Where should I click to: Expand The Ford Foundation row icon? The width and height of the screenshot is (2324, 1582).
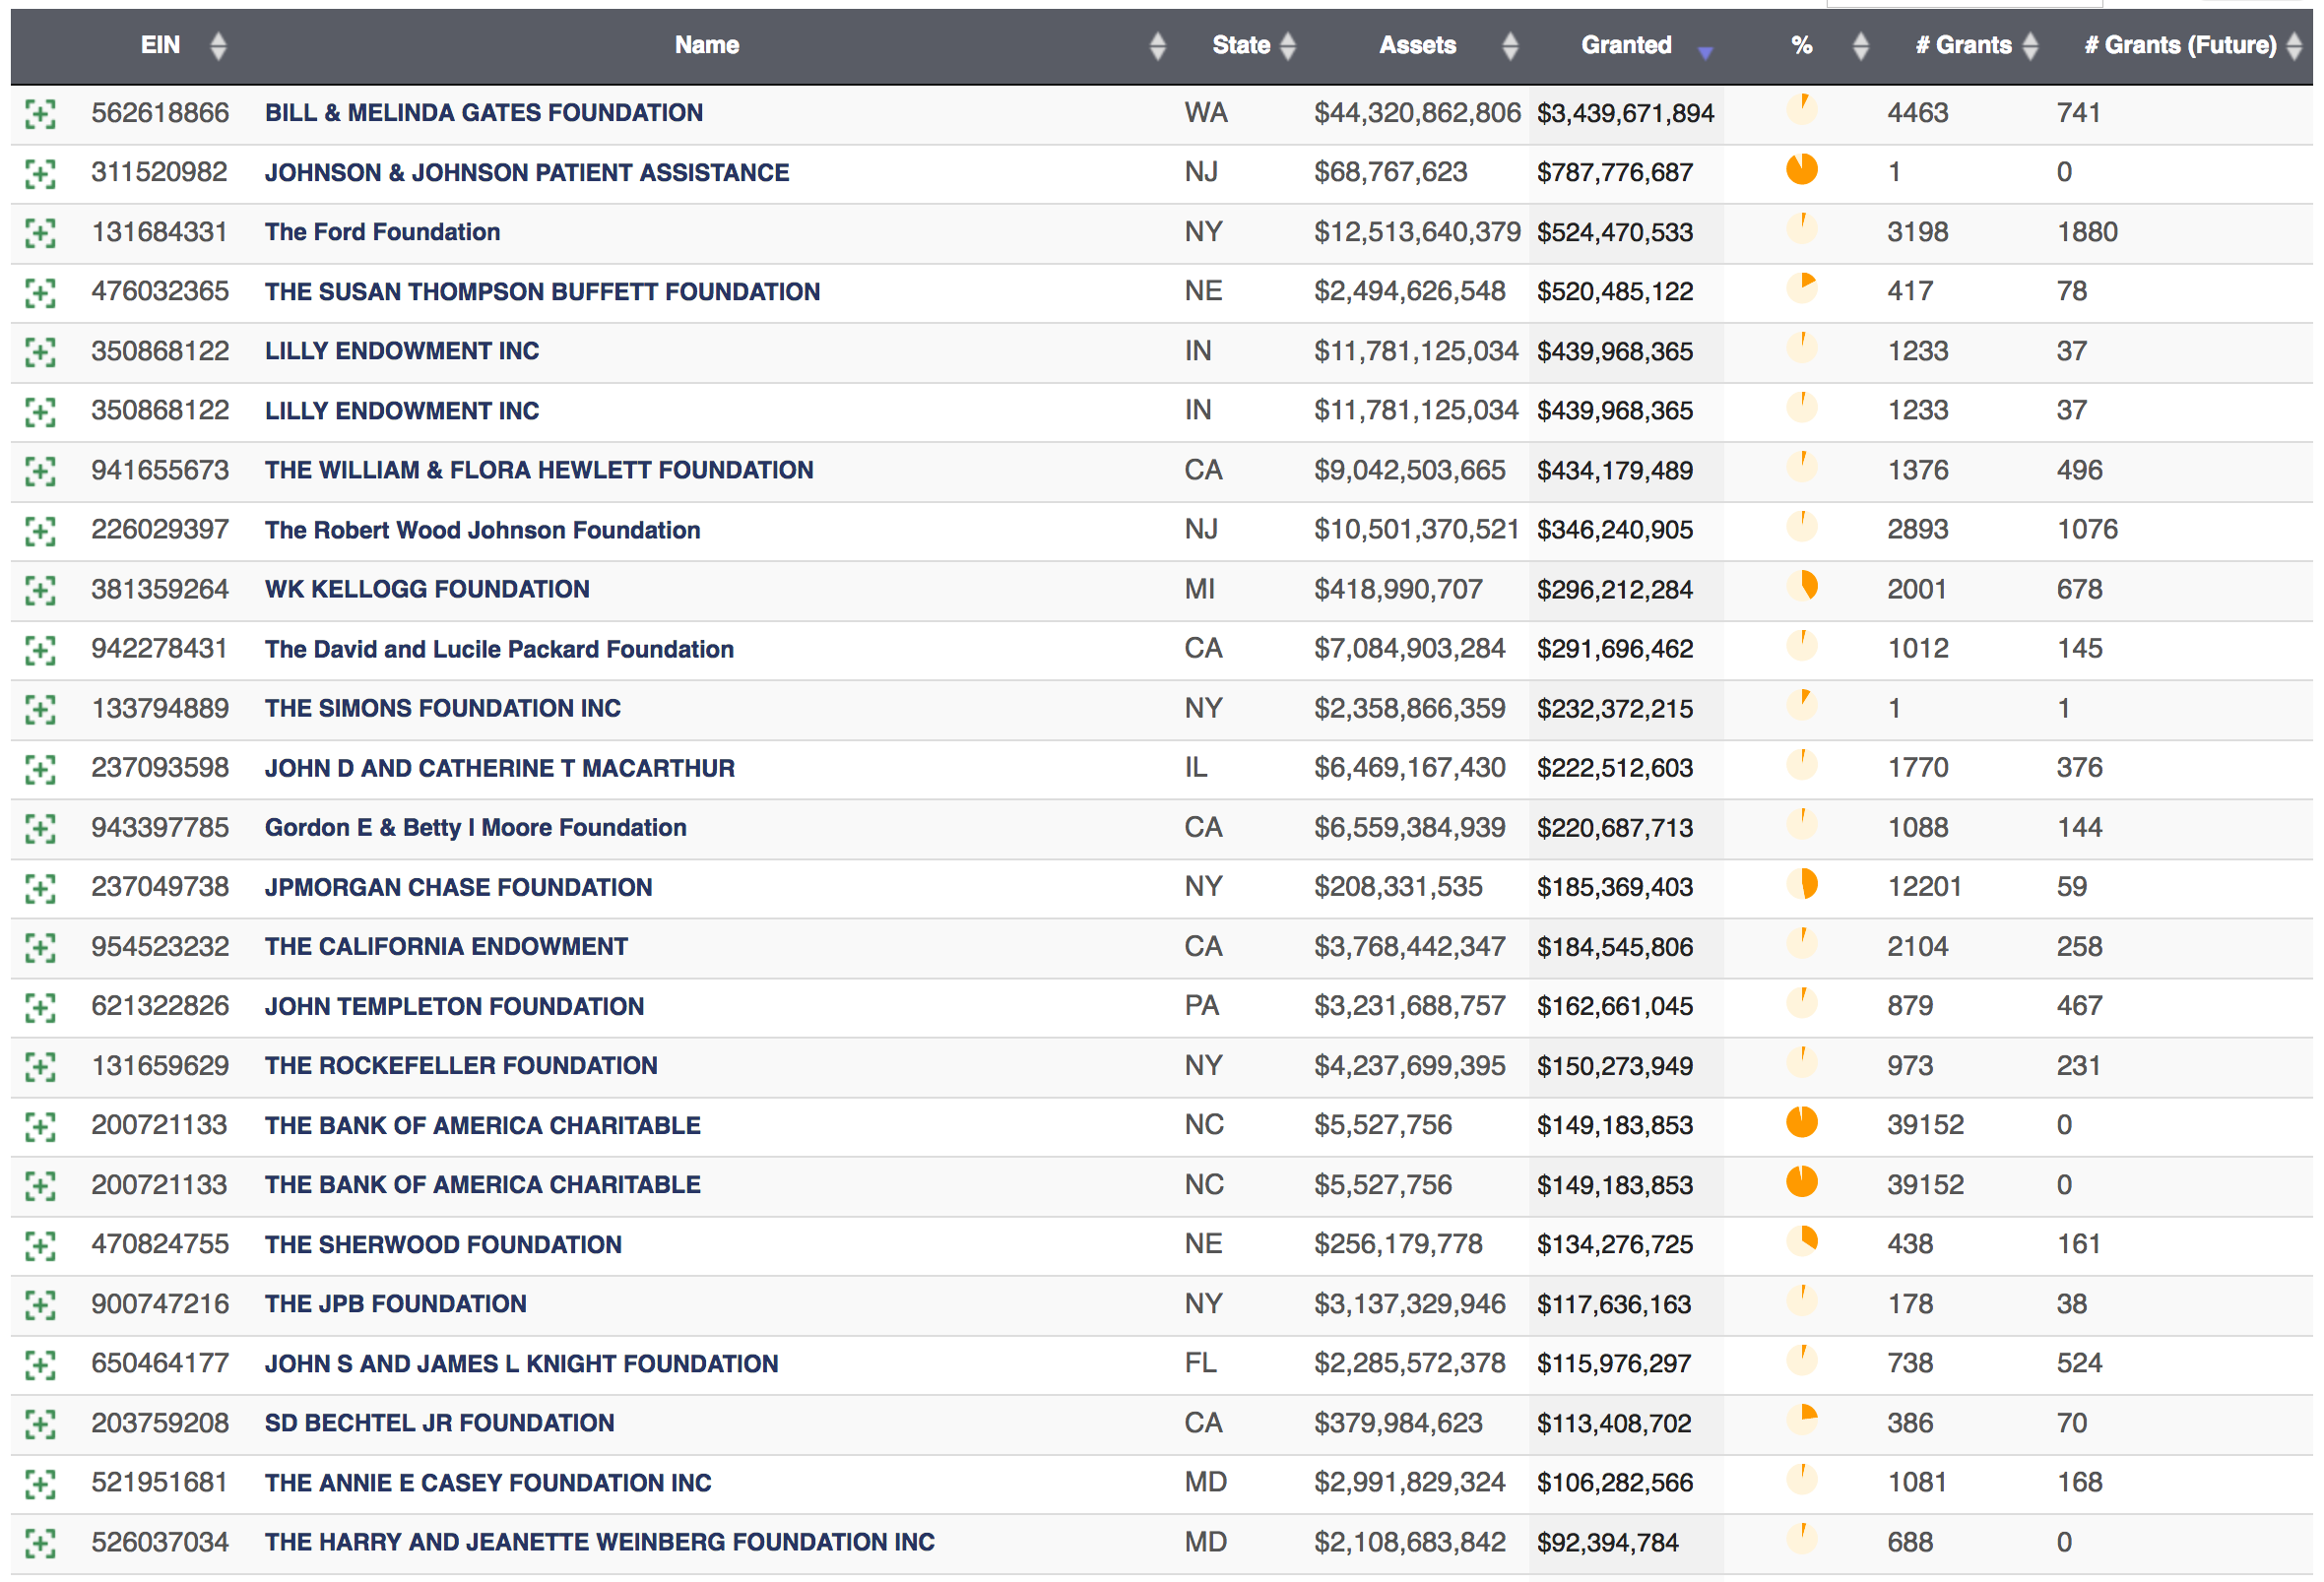(40, 233)
